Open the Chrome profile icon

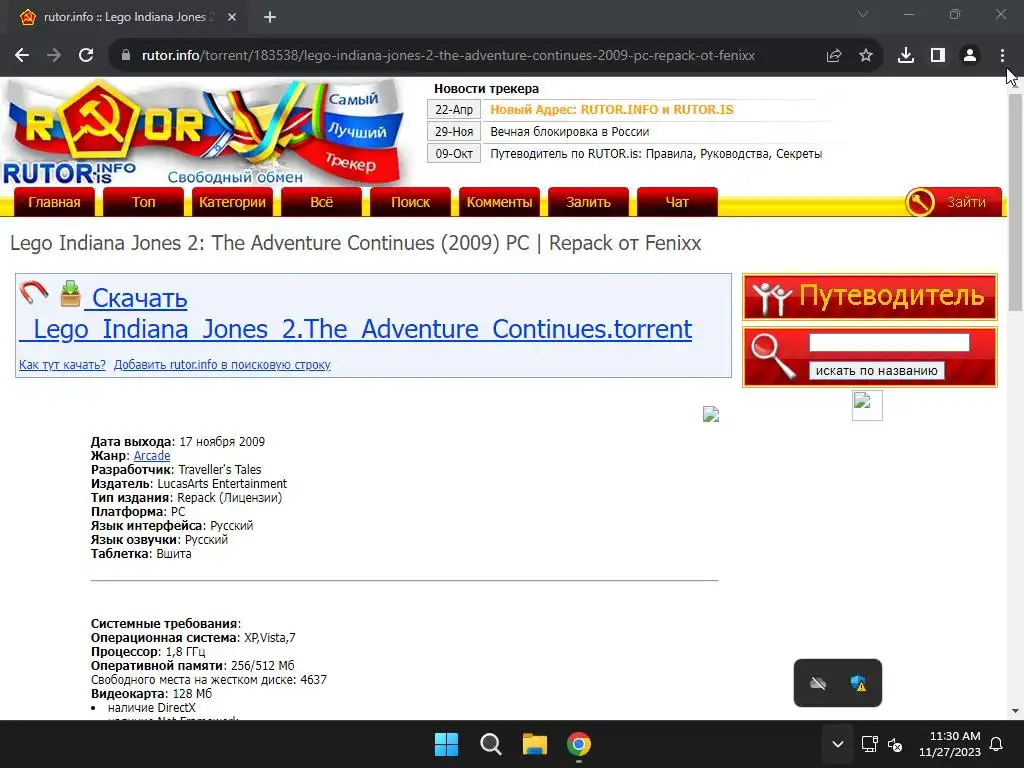pos(970,56)
